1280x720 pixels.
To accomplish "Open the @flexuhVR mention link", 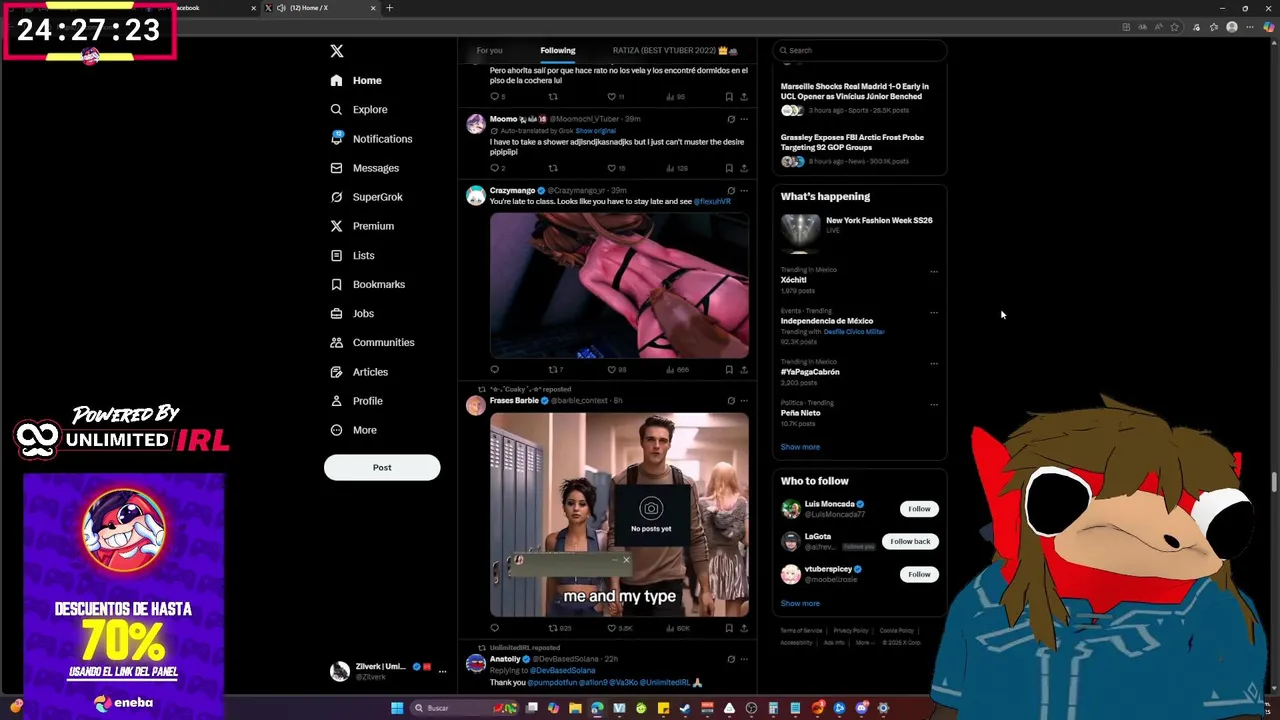I will tap(712, 202).
